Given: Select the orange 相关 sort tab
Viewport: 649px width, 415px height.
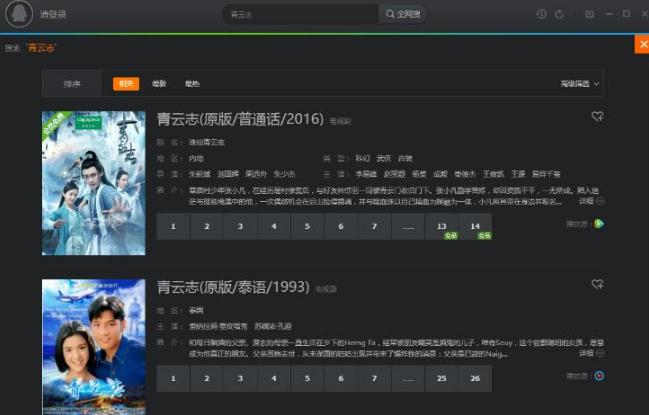Looking at the screenshot, I should click(x=126, y=84).
